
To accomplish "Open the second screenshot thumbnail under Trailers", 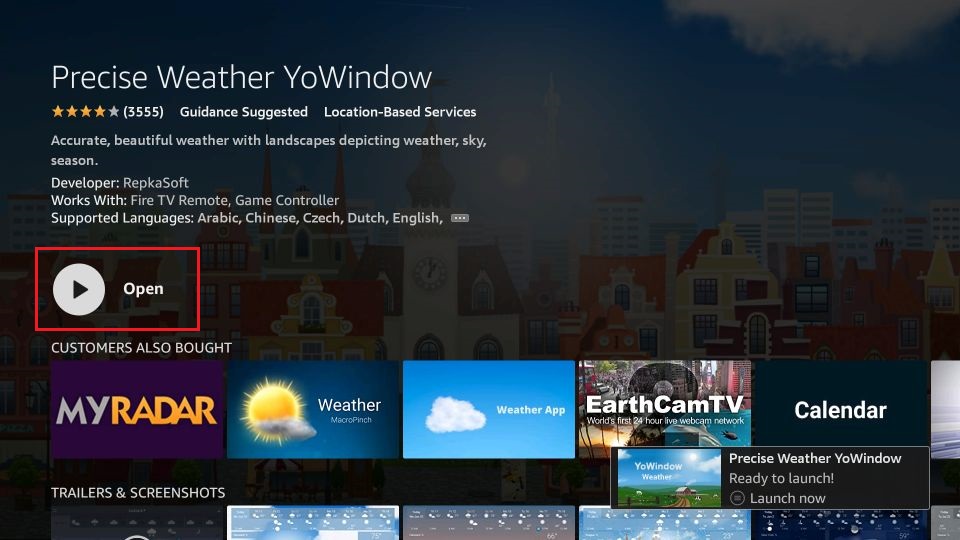I will click(313, 523).
